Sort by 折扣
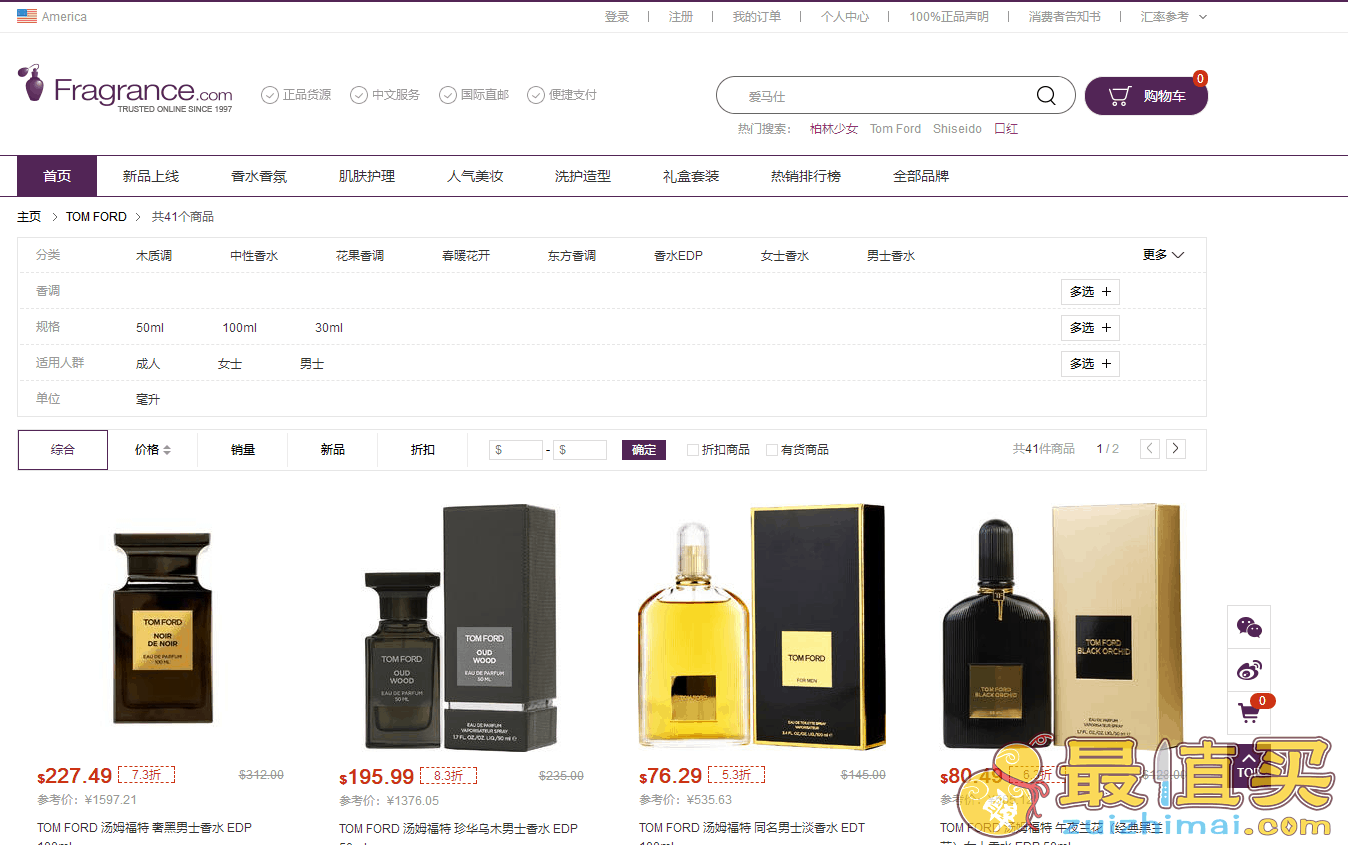The image size is (1348, 845). coord(423,450)
